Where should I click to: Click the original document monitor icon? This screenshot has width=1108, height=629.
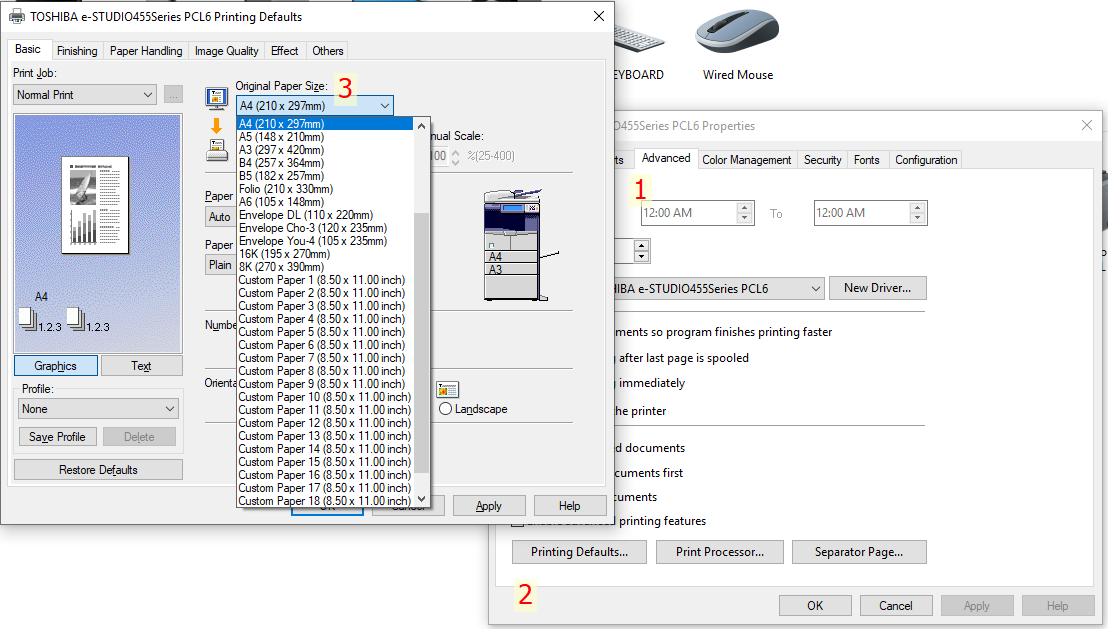tap(216, 98)
